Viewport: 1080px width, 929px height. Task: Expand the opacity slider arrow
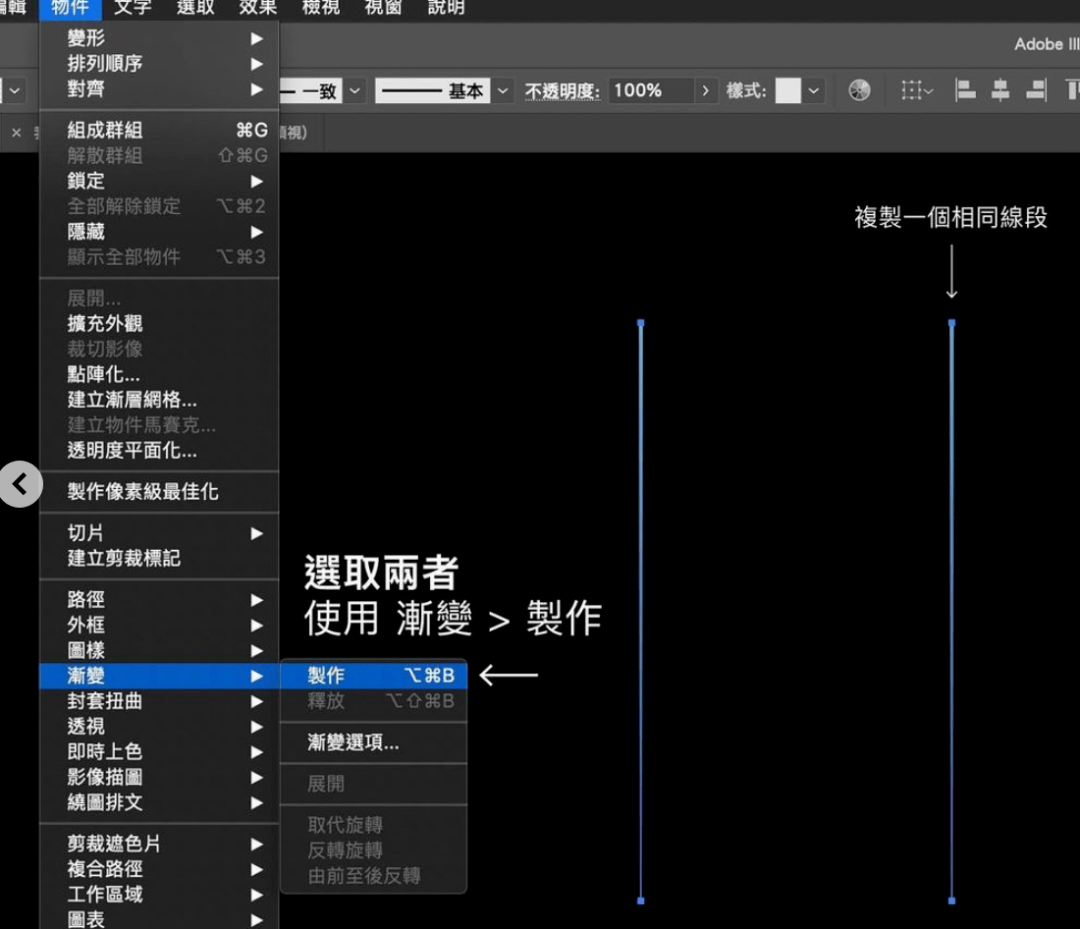706,91
